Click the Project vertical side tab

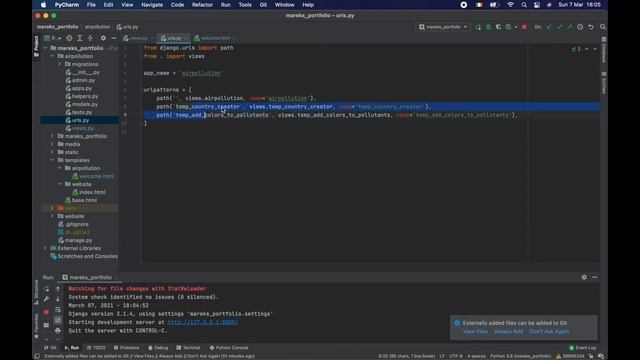click(x=36, y=46)
